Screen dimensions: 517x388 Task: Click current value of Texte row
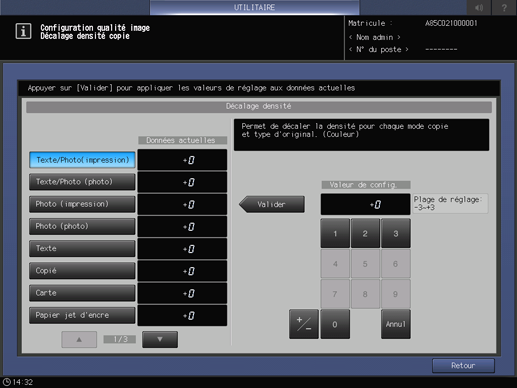(182, 249)
